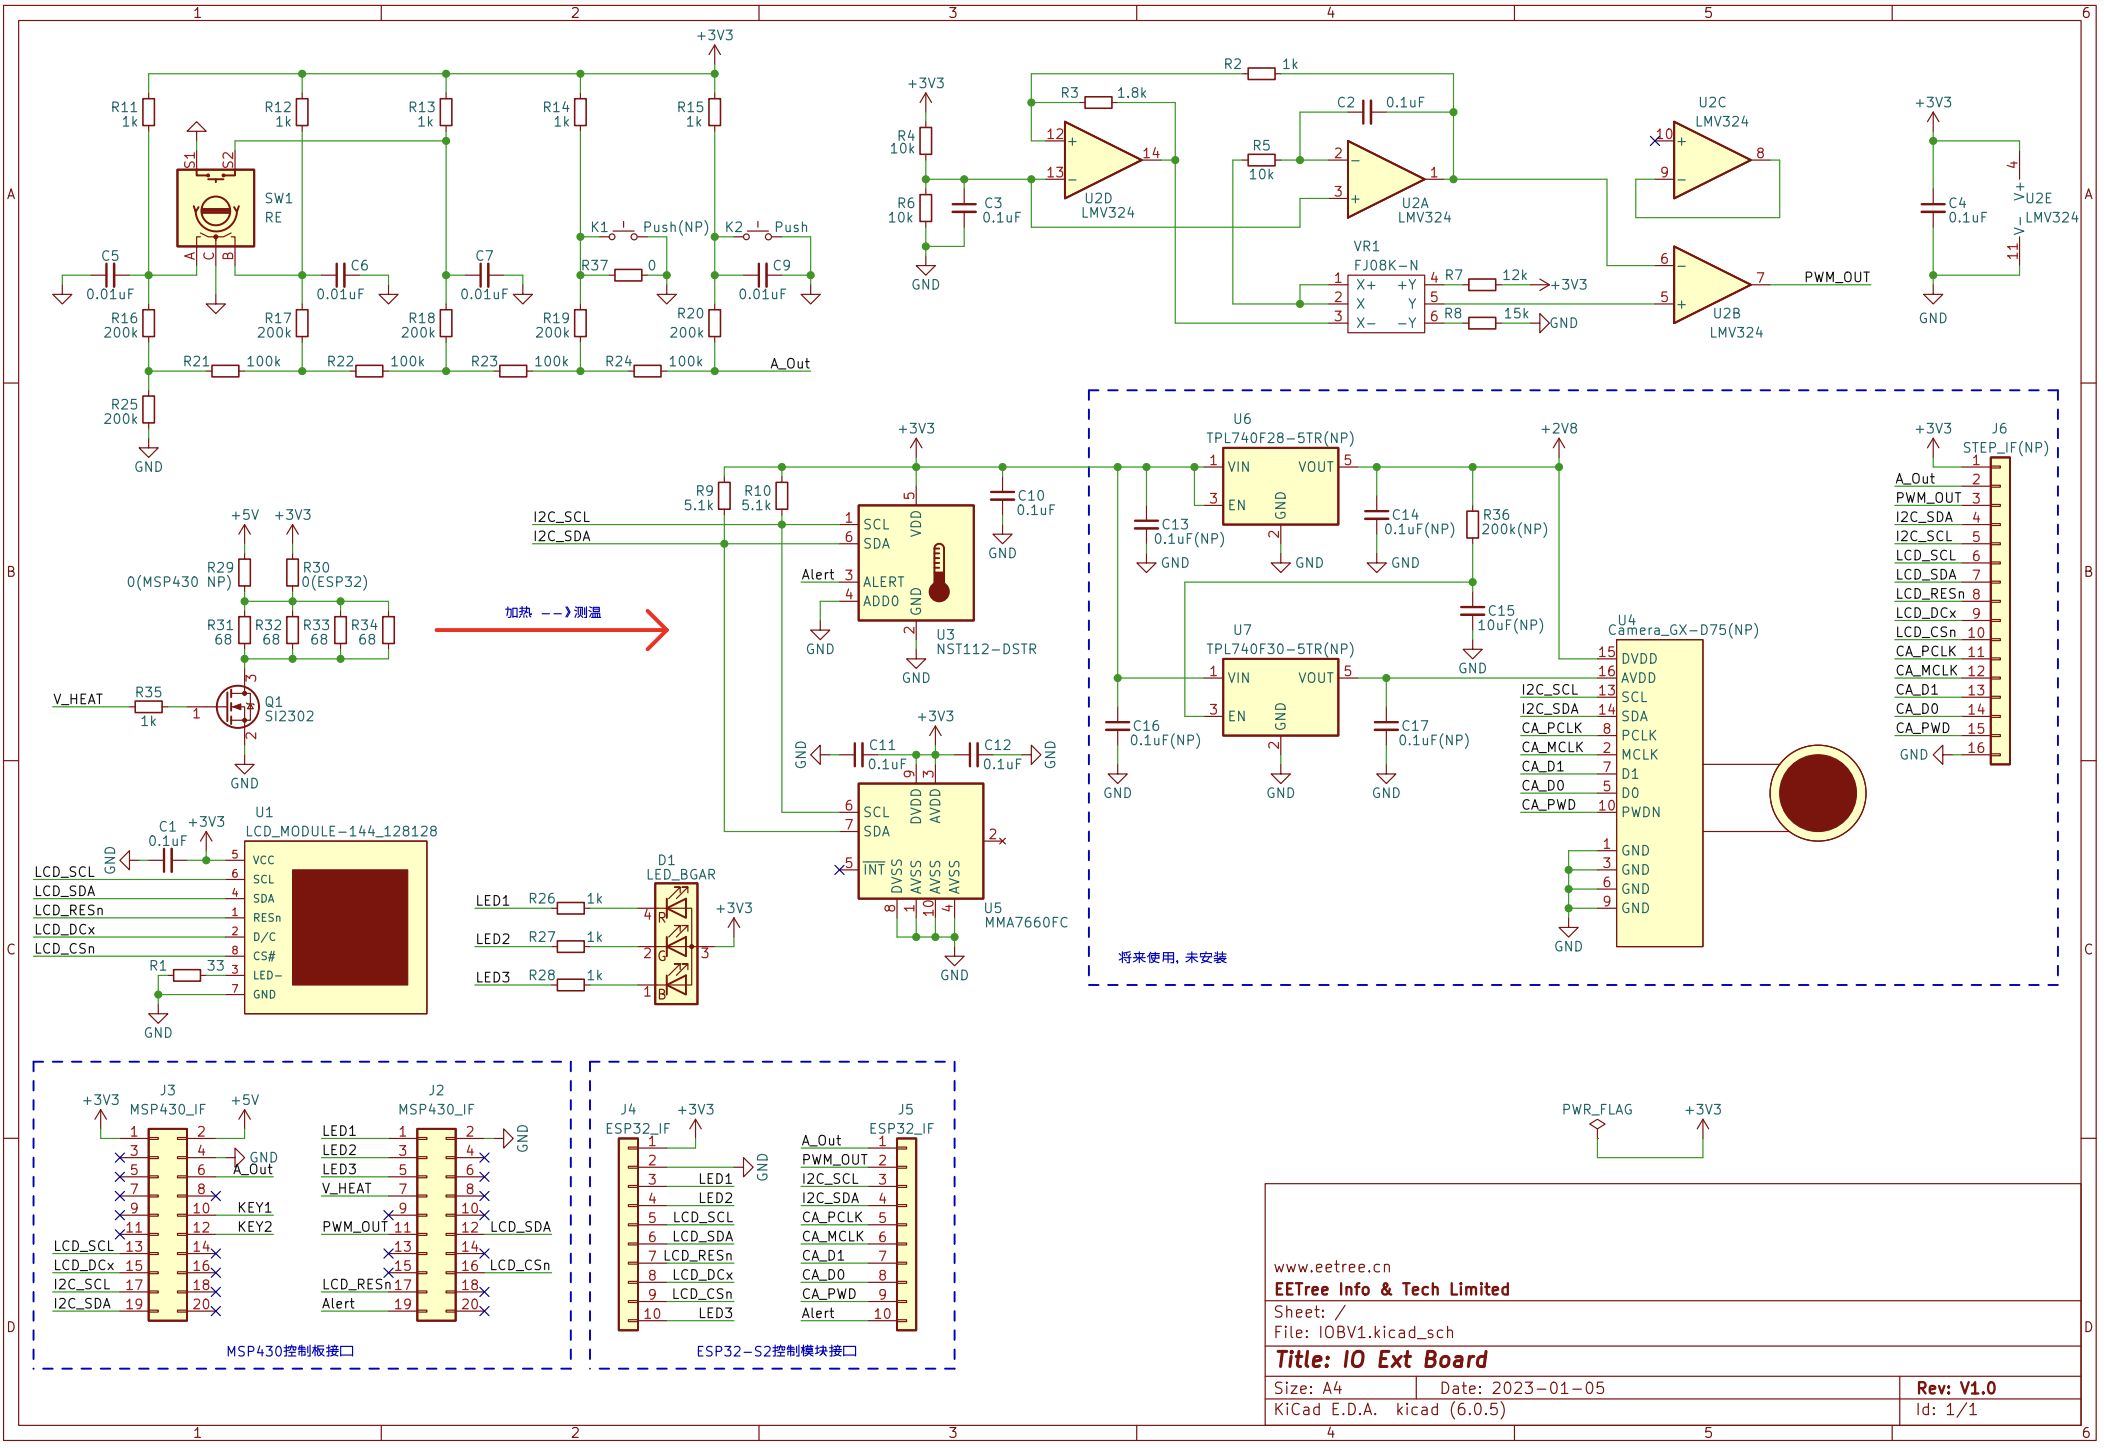
Task: Click the +2V8 power label
Action: [1559, 429]
